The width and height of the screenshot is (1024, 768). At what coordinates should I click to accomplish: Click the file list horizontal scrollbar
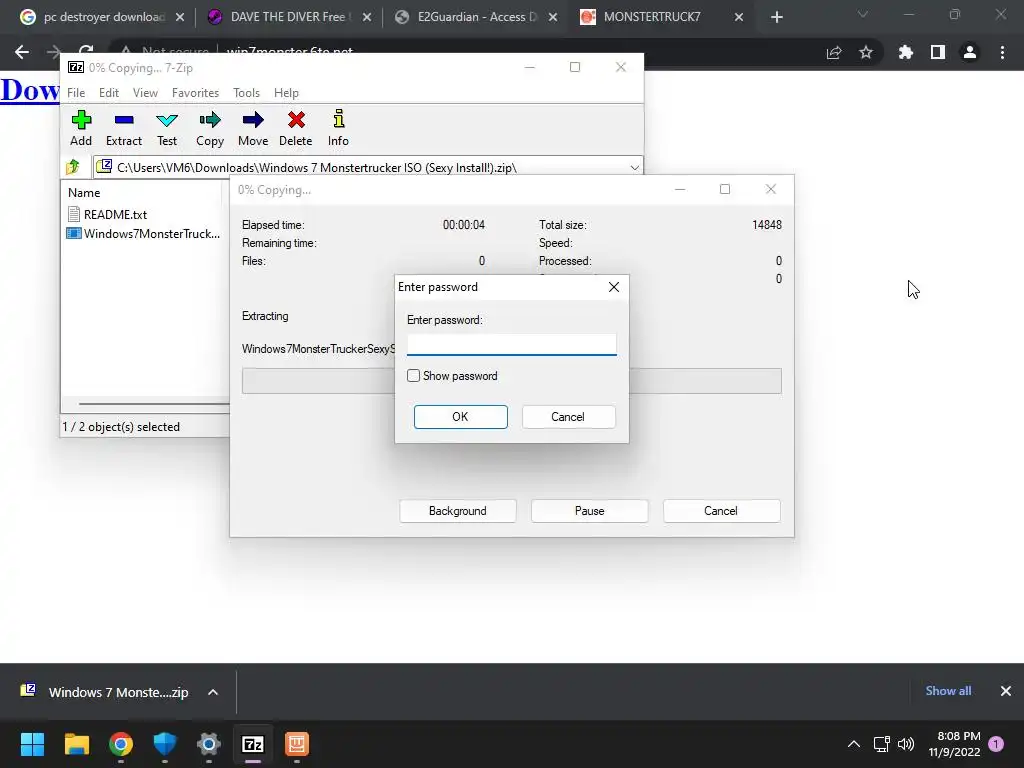pyautogui.click(x=154, y=404)
